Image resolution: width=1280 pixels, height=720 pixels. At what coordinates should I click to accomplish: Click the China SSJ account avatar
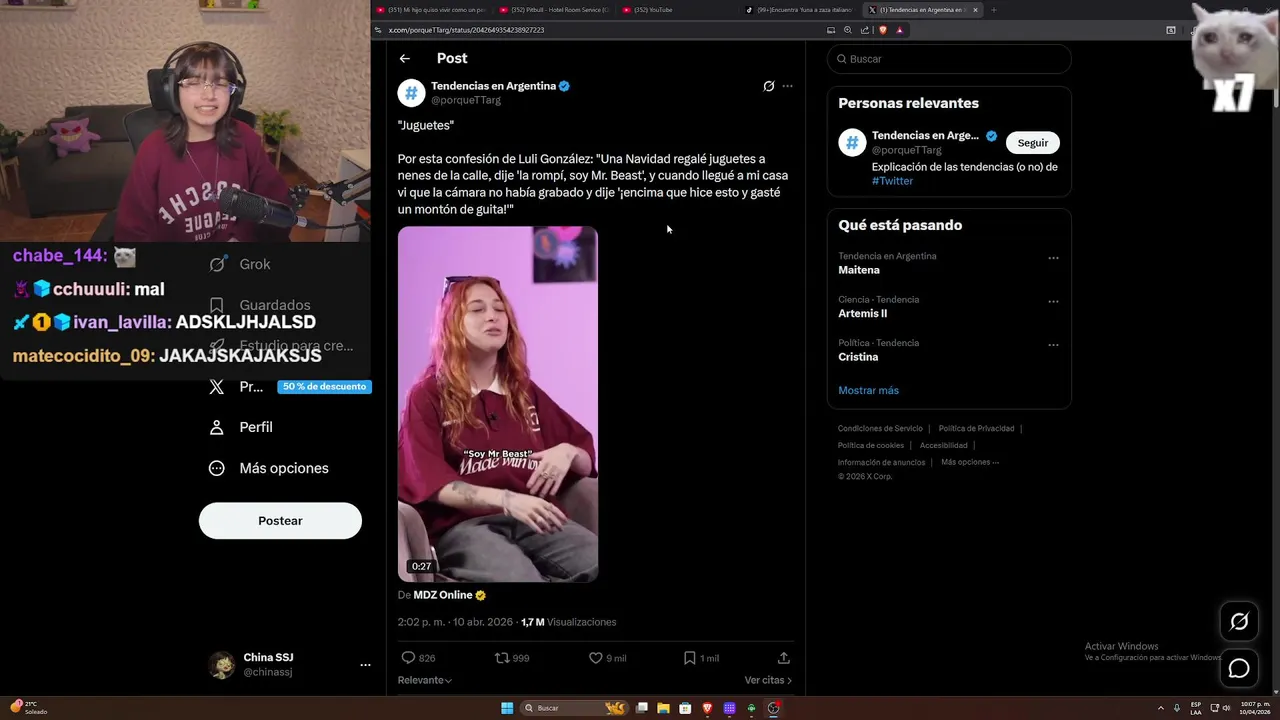(222, 665)
